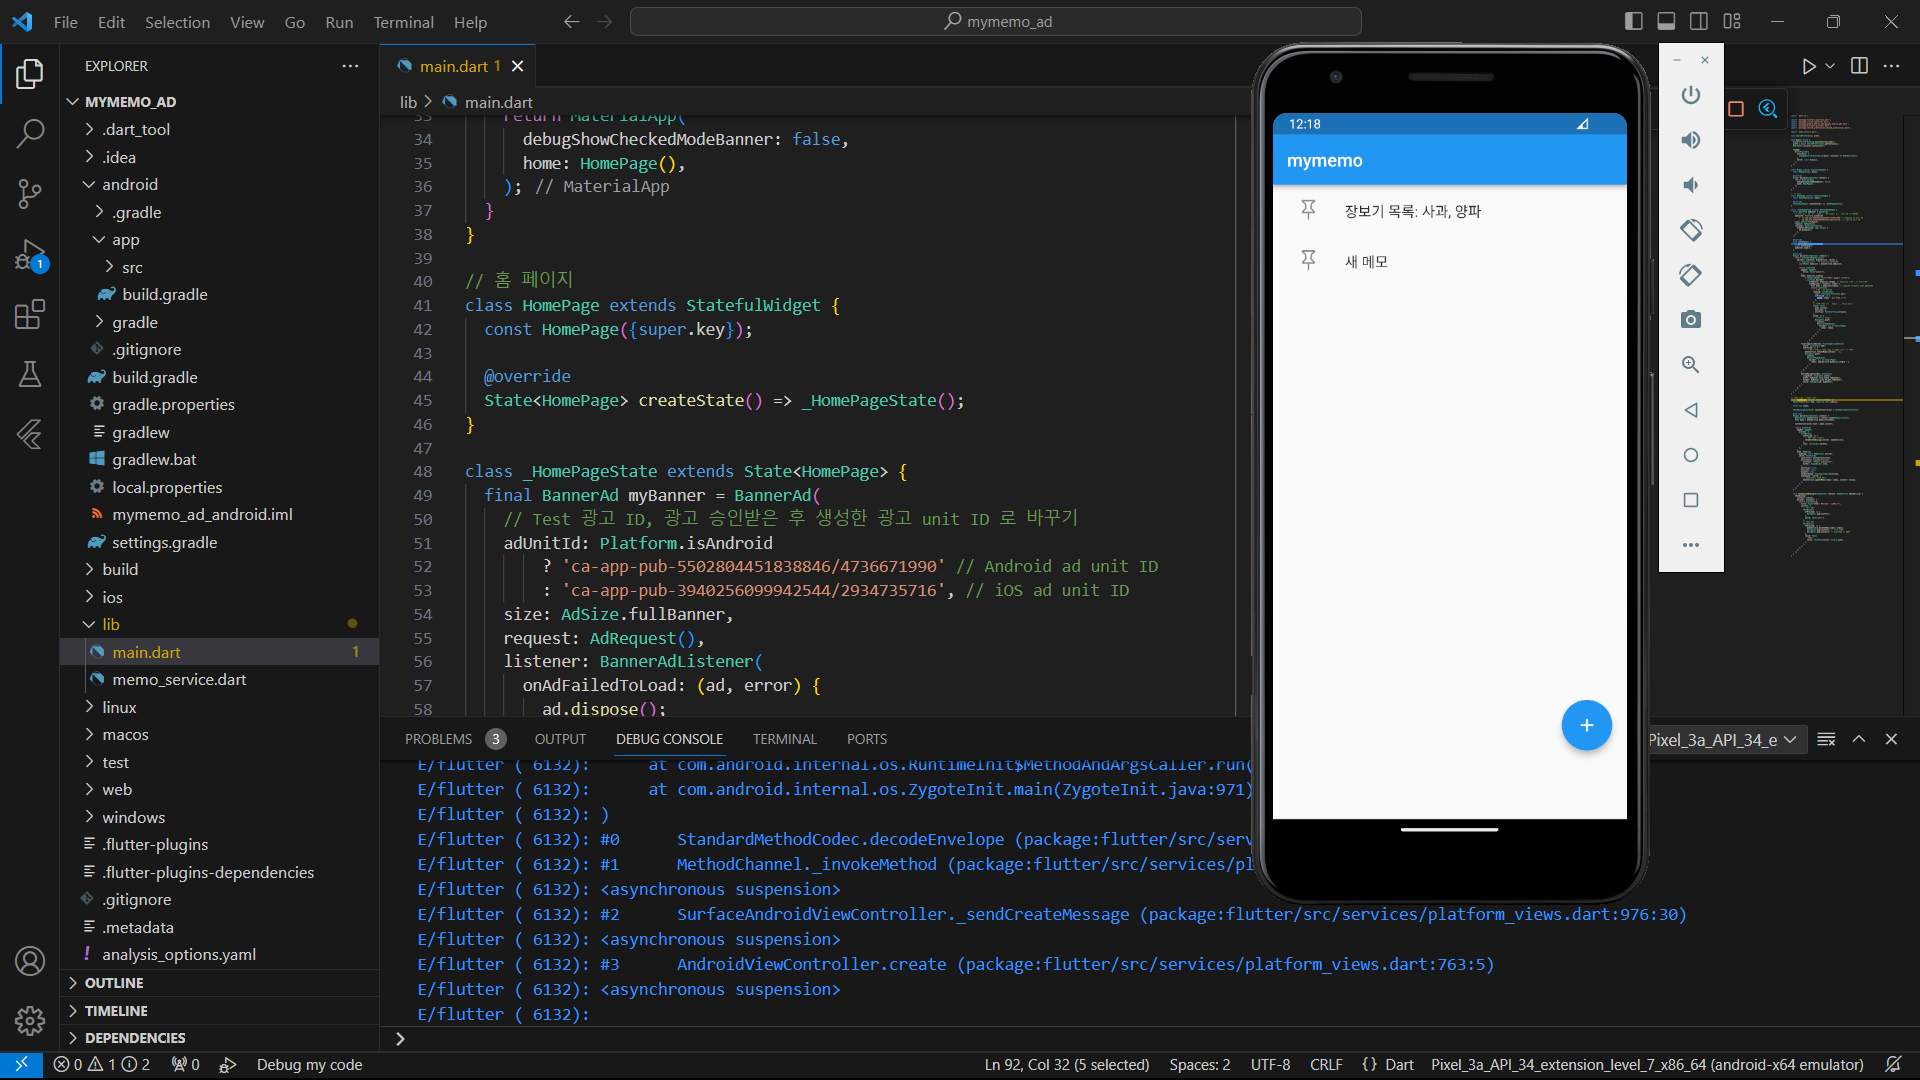Click the Run play icon in editor toolbar
The height and width of the screenshot is (1080, 1920).
pos(1808,66)
